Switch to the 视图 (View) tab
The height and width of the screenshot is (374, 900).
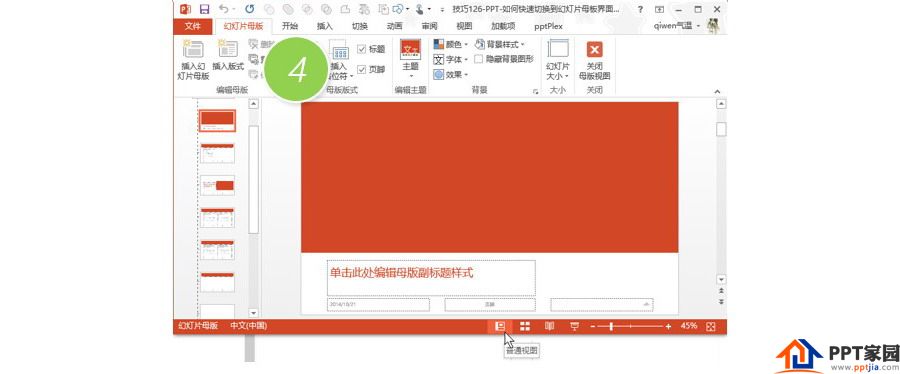[464, 26]
